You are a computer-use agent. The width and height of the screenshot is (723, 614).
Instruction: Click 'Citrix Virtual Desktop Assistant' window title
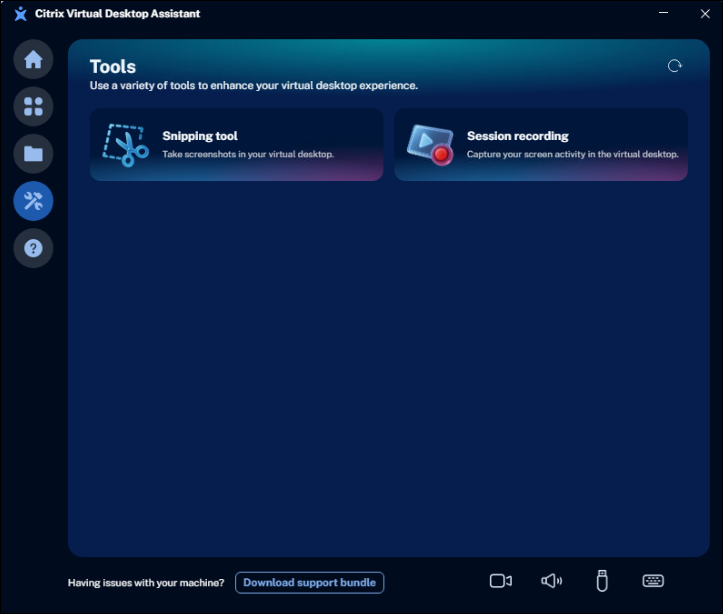tap(118, 14)
